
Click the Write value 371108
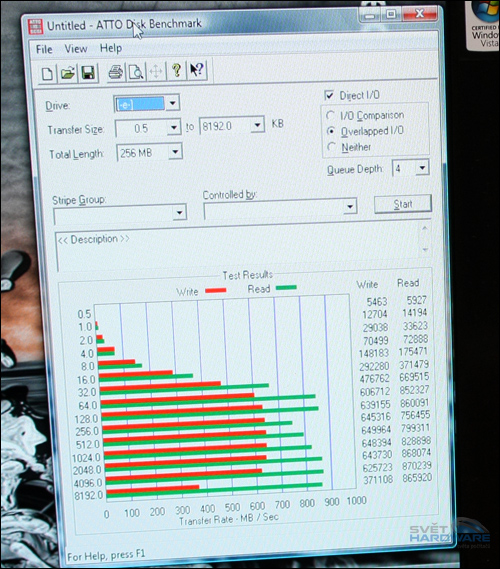[378, 480]
